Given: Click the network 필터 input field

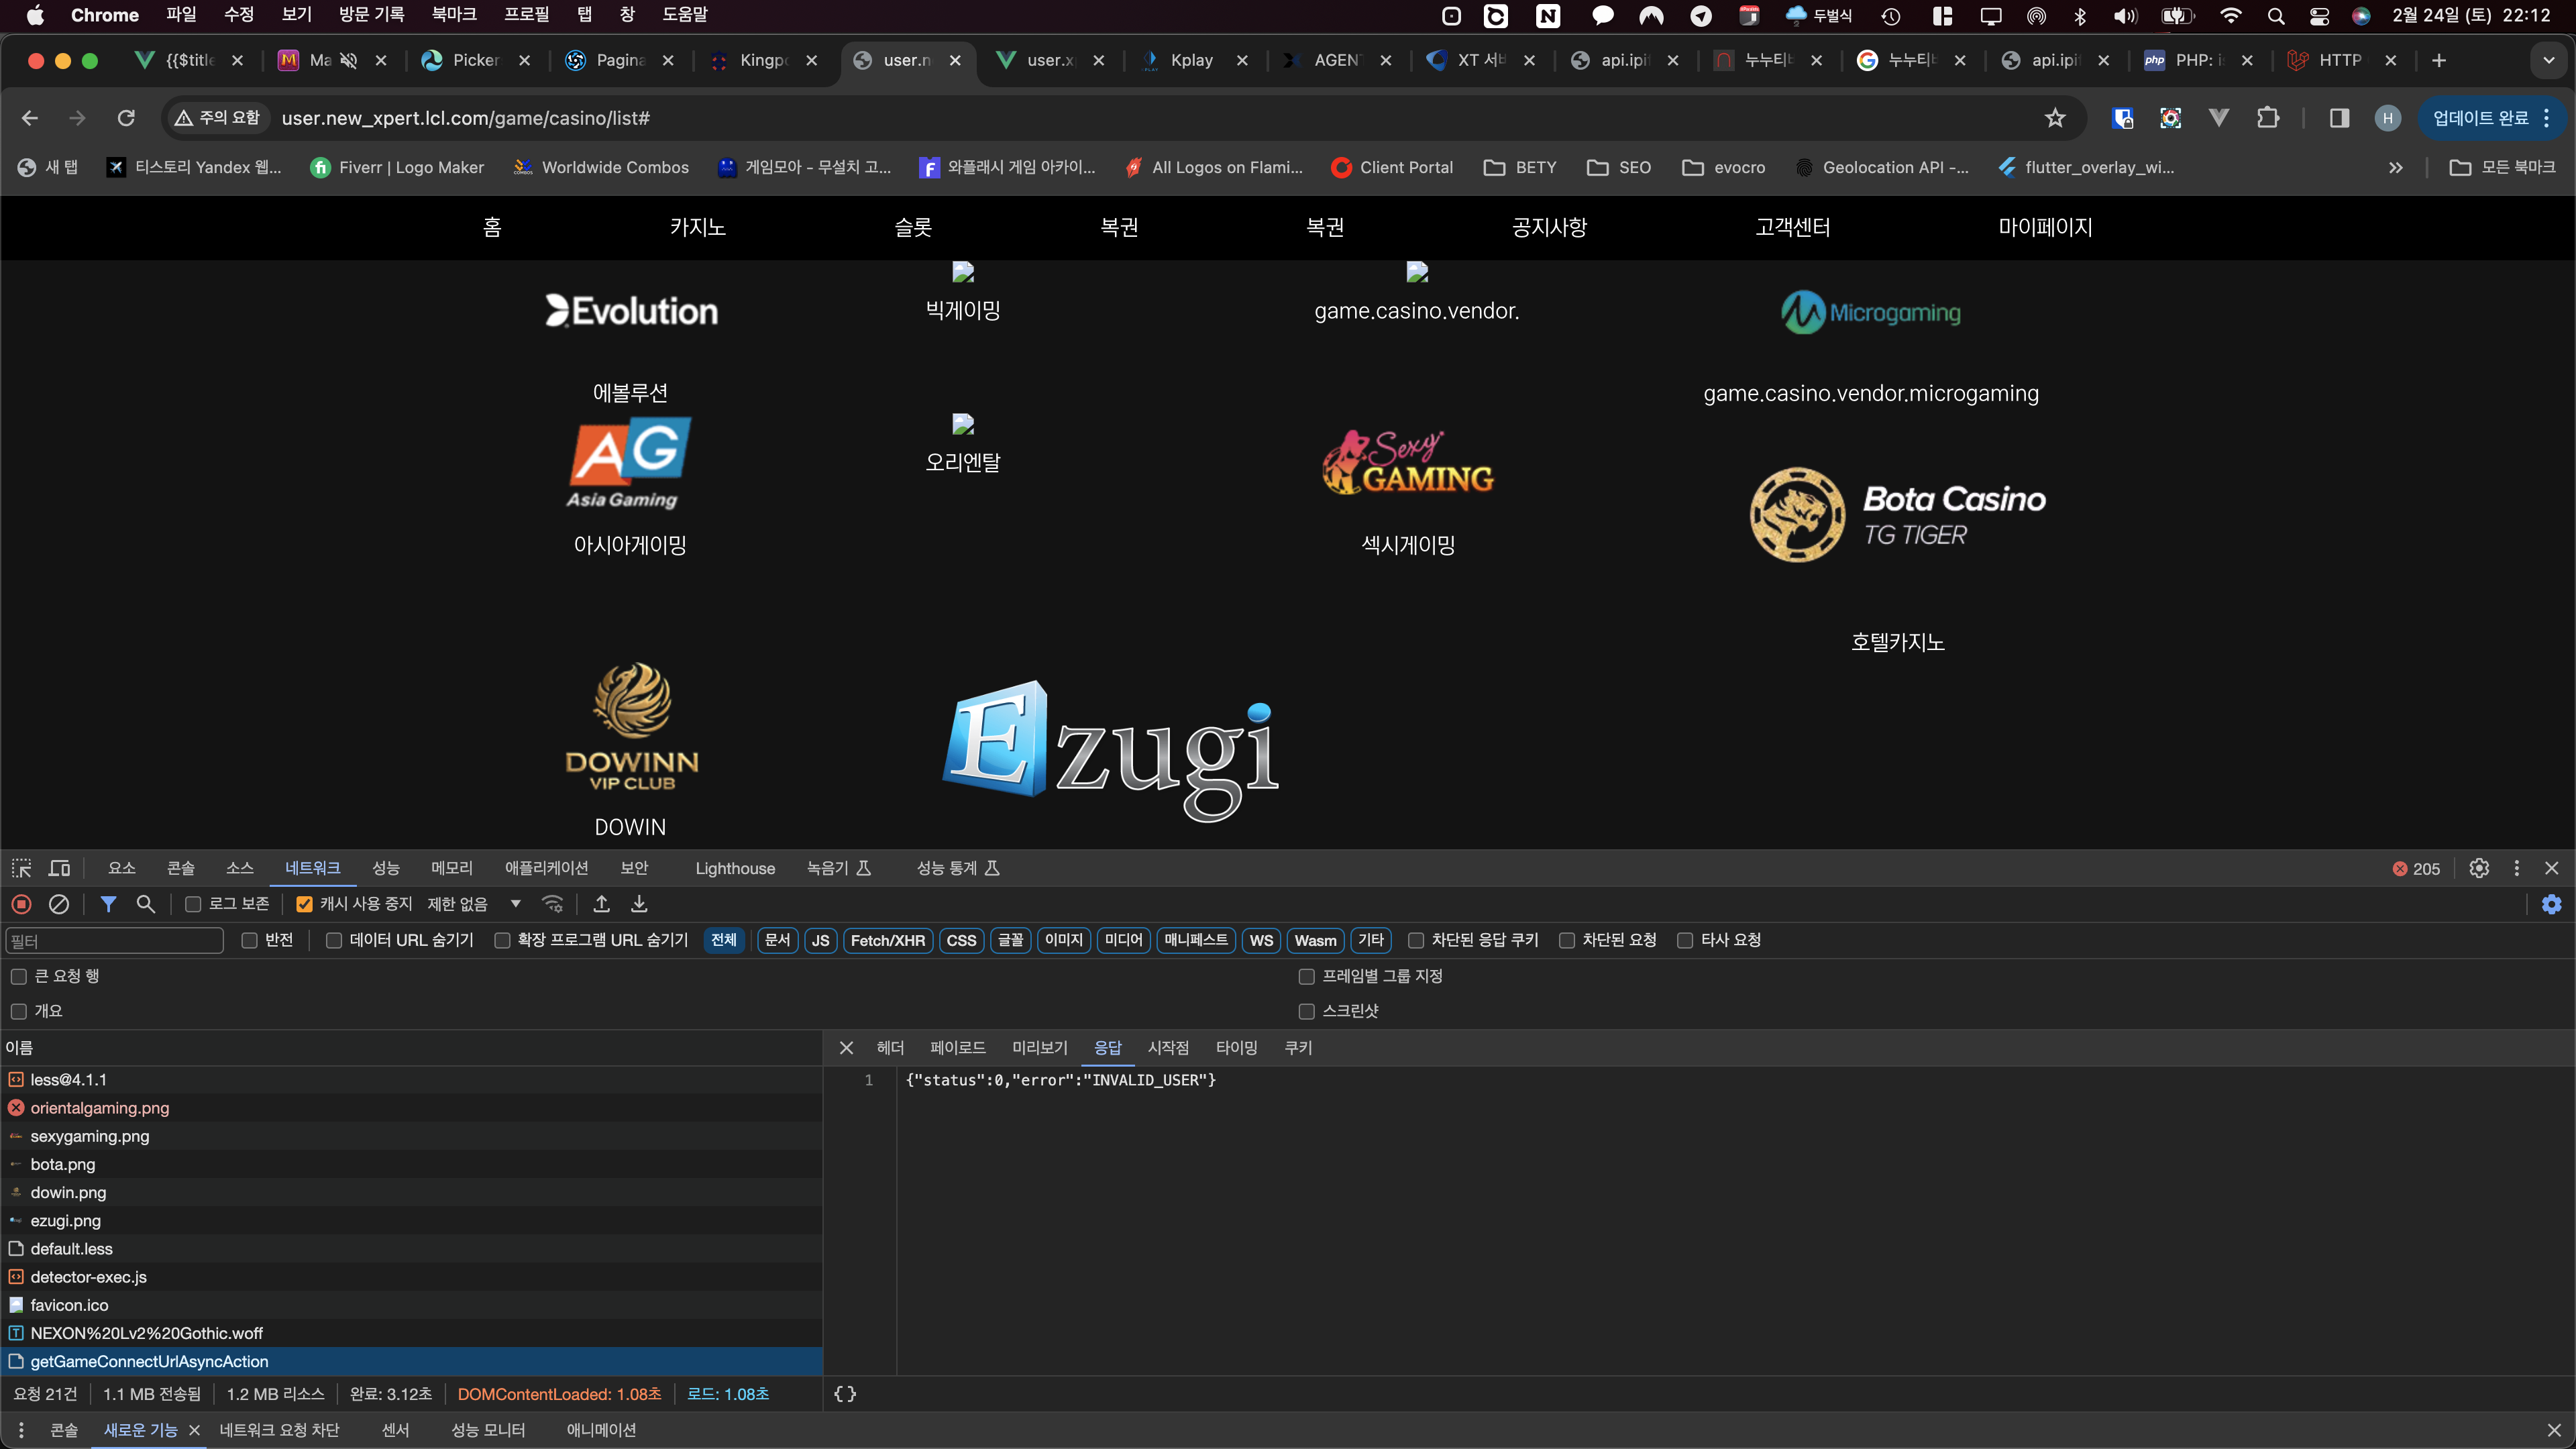Looking at the screenshot, I should coord(114,941).
